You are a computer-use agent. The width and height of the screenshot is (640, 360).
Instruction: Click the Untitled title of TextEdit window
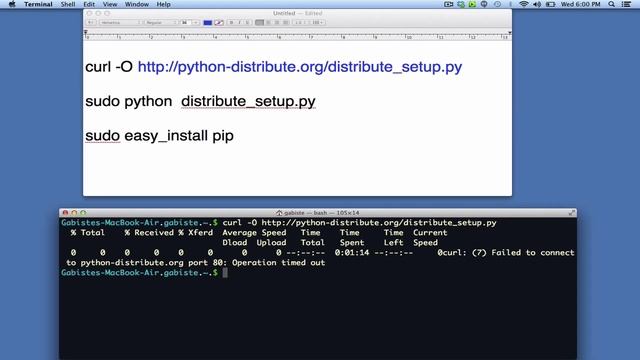(x=284, y=13)
